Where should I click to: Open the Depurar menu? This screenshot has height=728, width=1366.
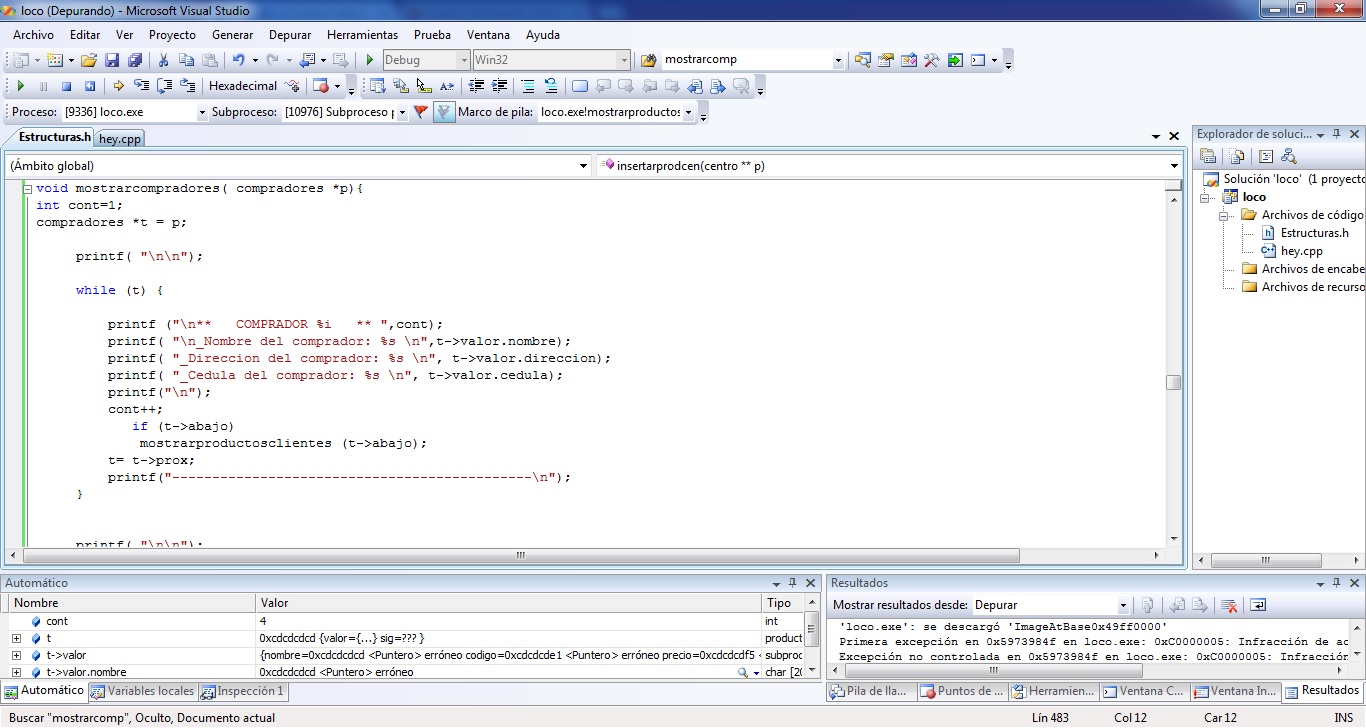290,35
